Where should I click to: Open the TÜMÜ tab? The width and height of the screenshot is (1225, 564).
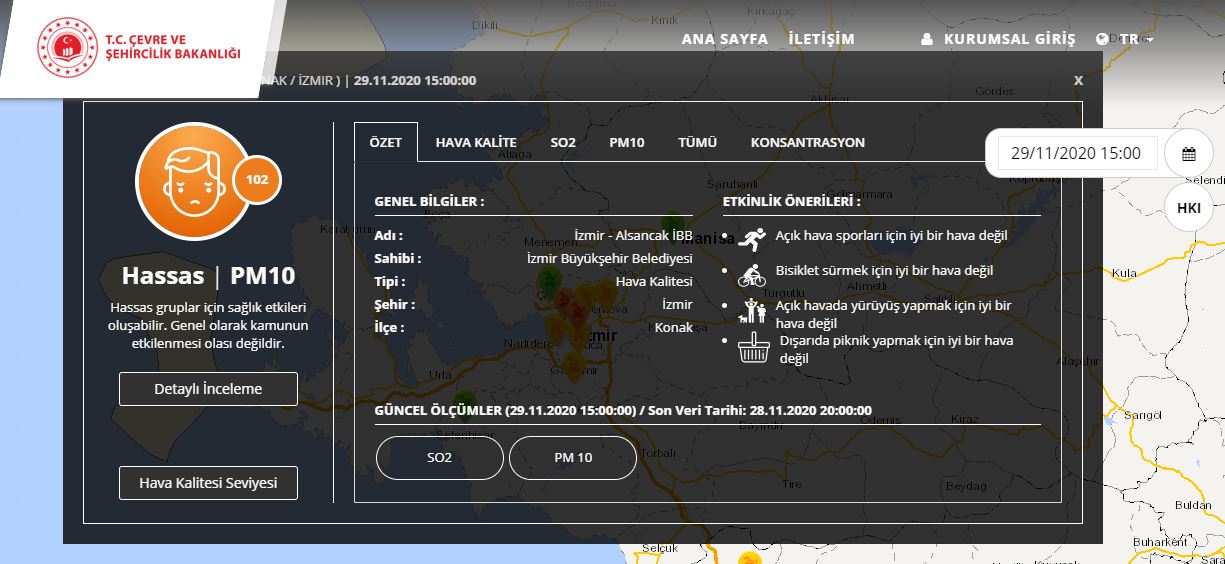[698, 142]
